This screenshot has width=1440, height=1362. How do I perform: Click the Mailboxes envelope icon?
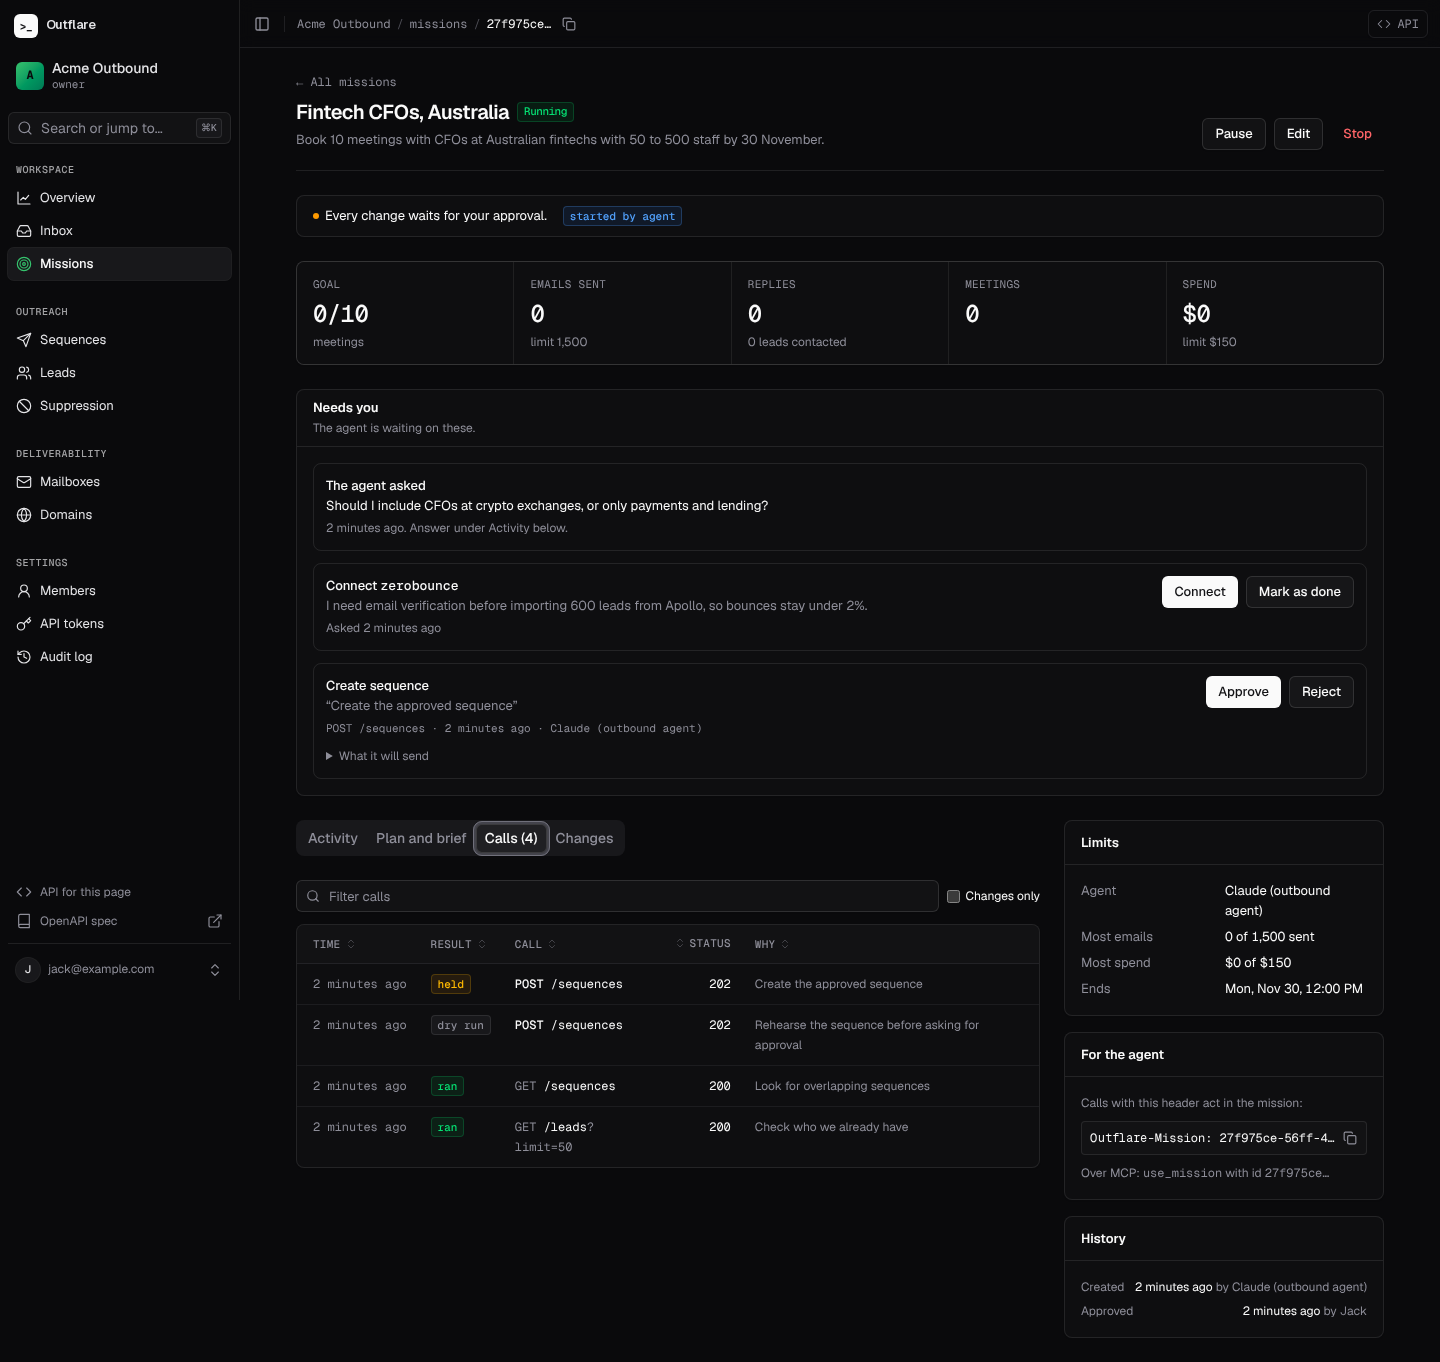24,482
